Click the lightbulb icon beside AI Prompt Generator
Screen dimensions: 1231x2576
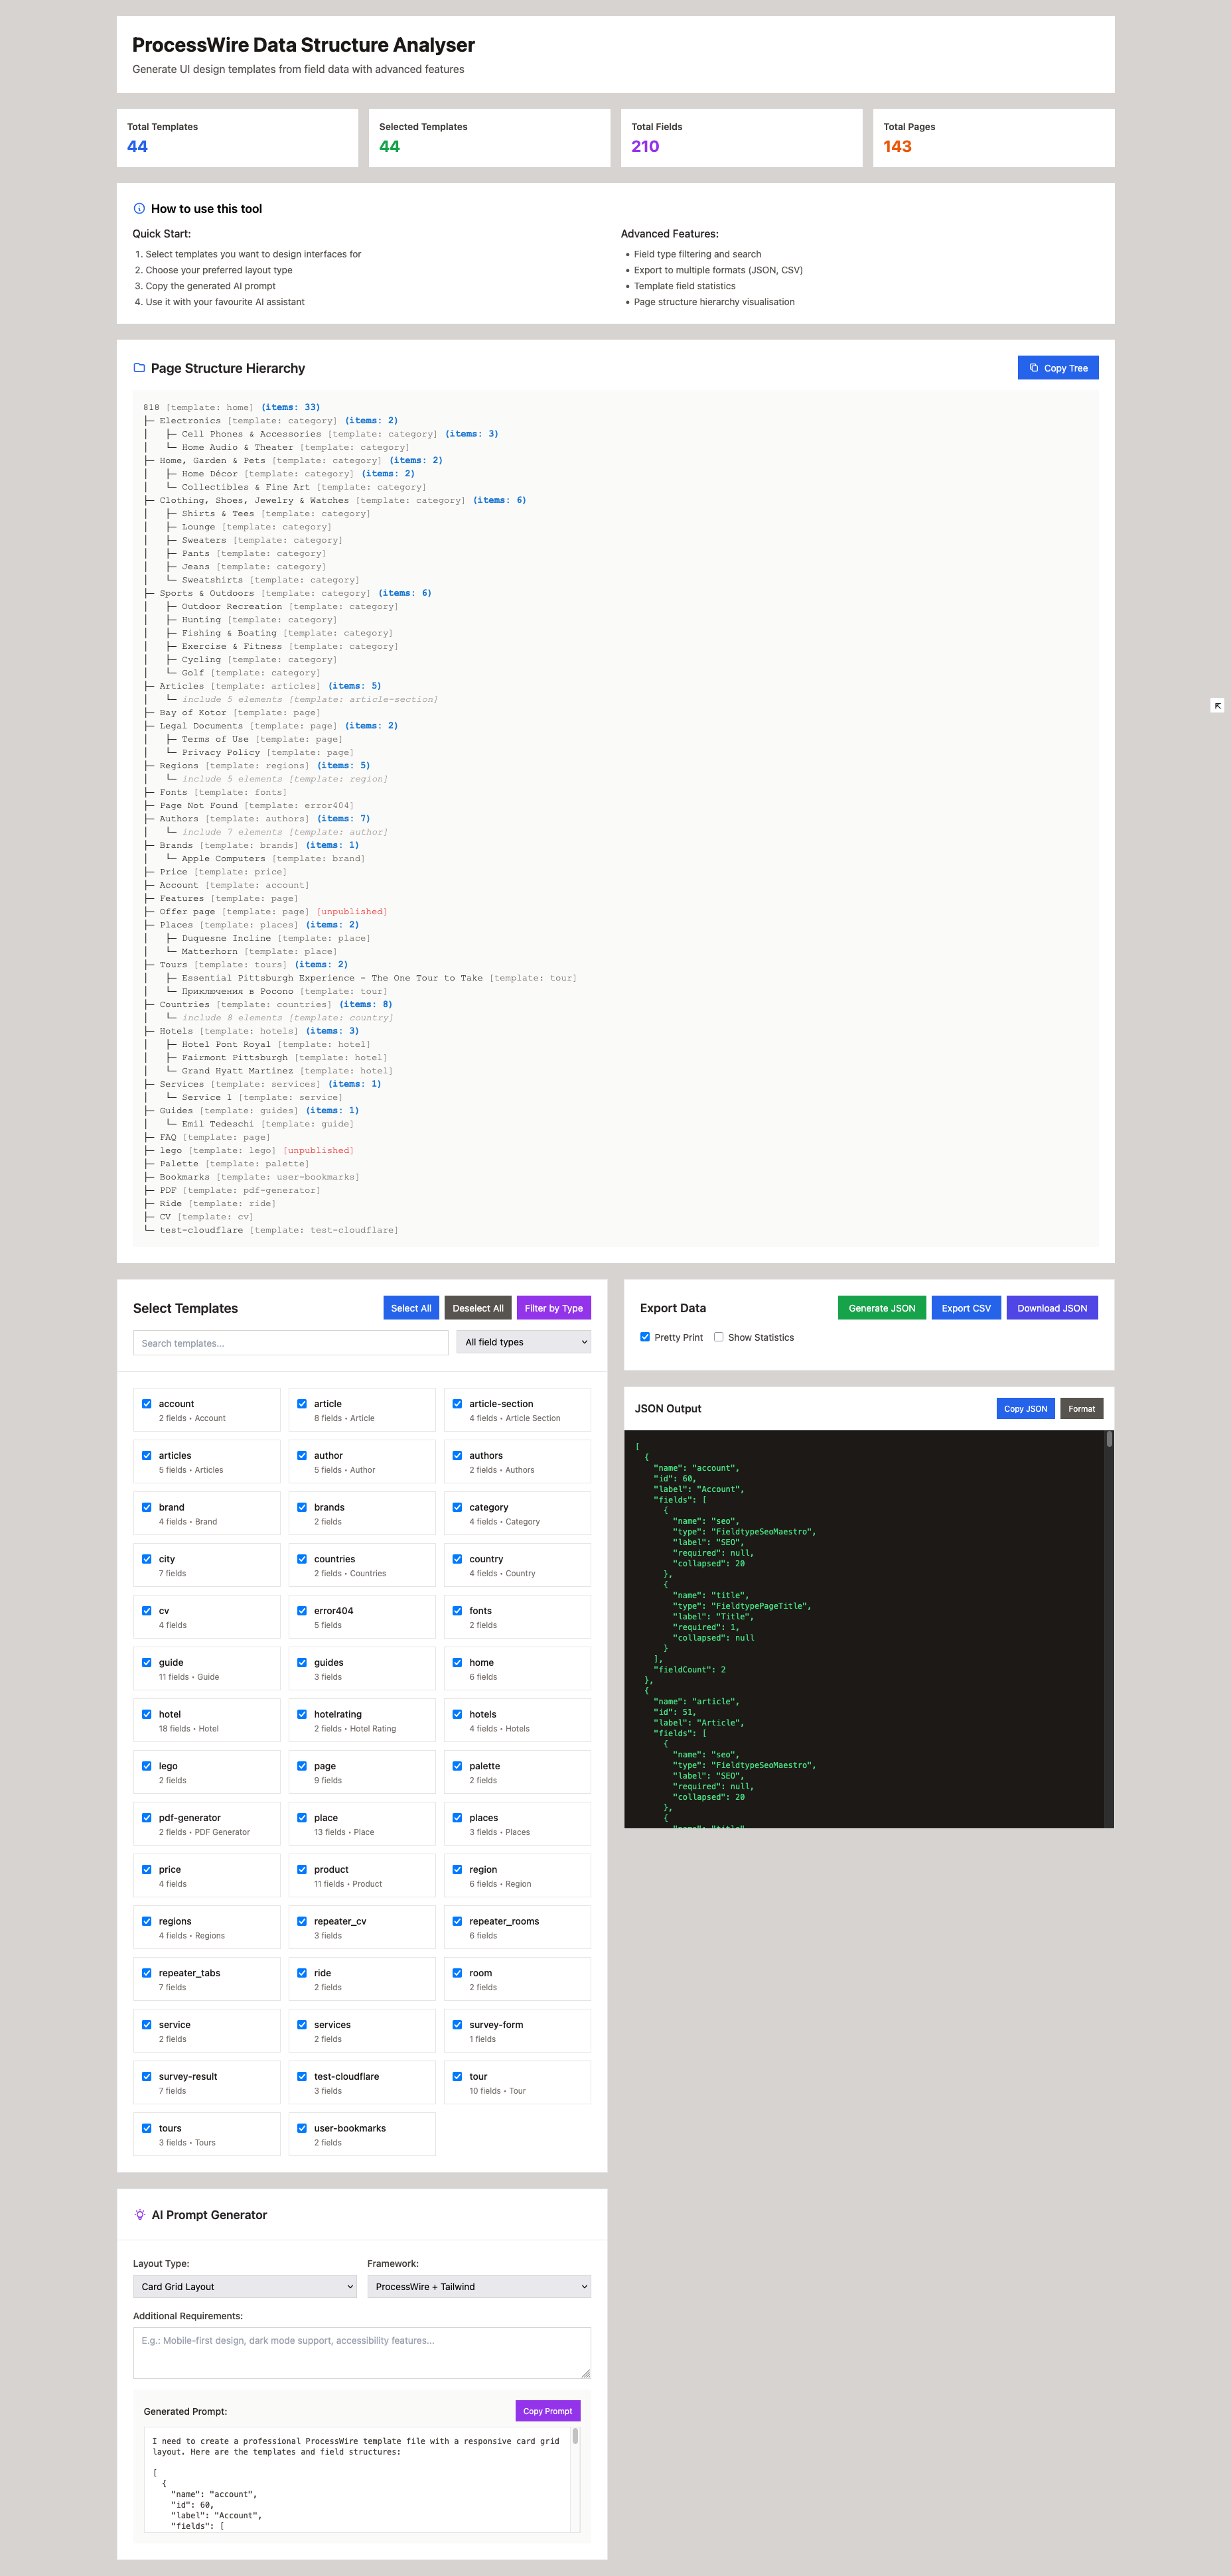point(139,2215)
